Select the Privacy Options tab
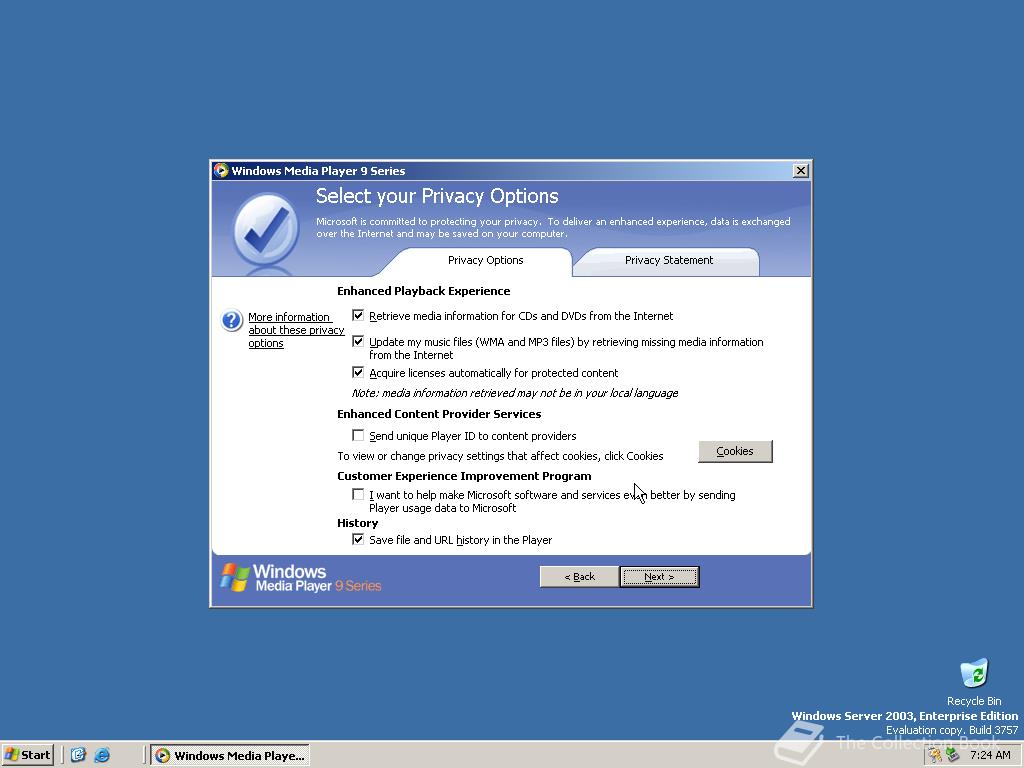The width and height of the screenshot is (1024, 768). pos(485,261)
